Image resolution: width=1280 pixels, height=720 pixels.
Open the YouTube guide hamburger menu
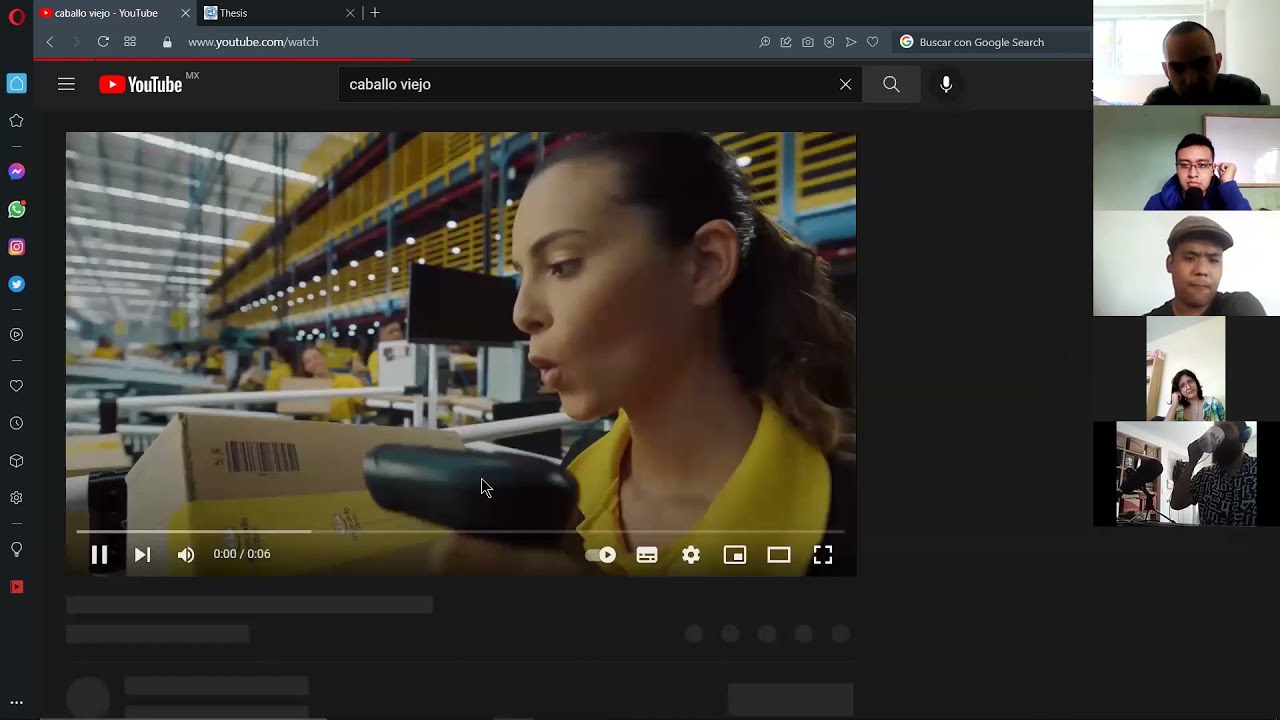coord(66,85)
